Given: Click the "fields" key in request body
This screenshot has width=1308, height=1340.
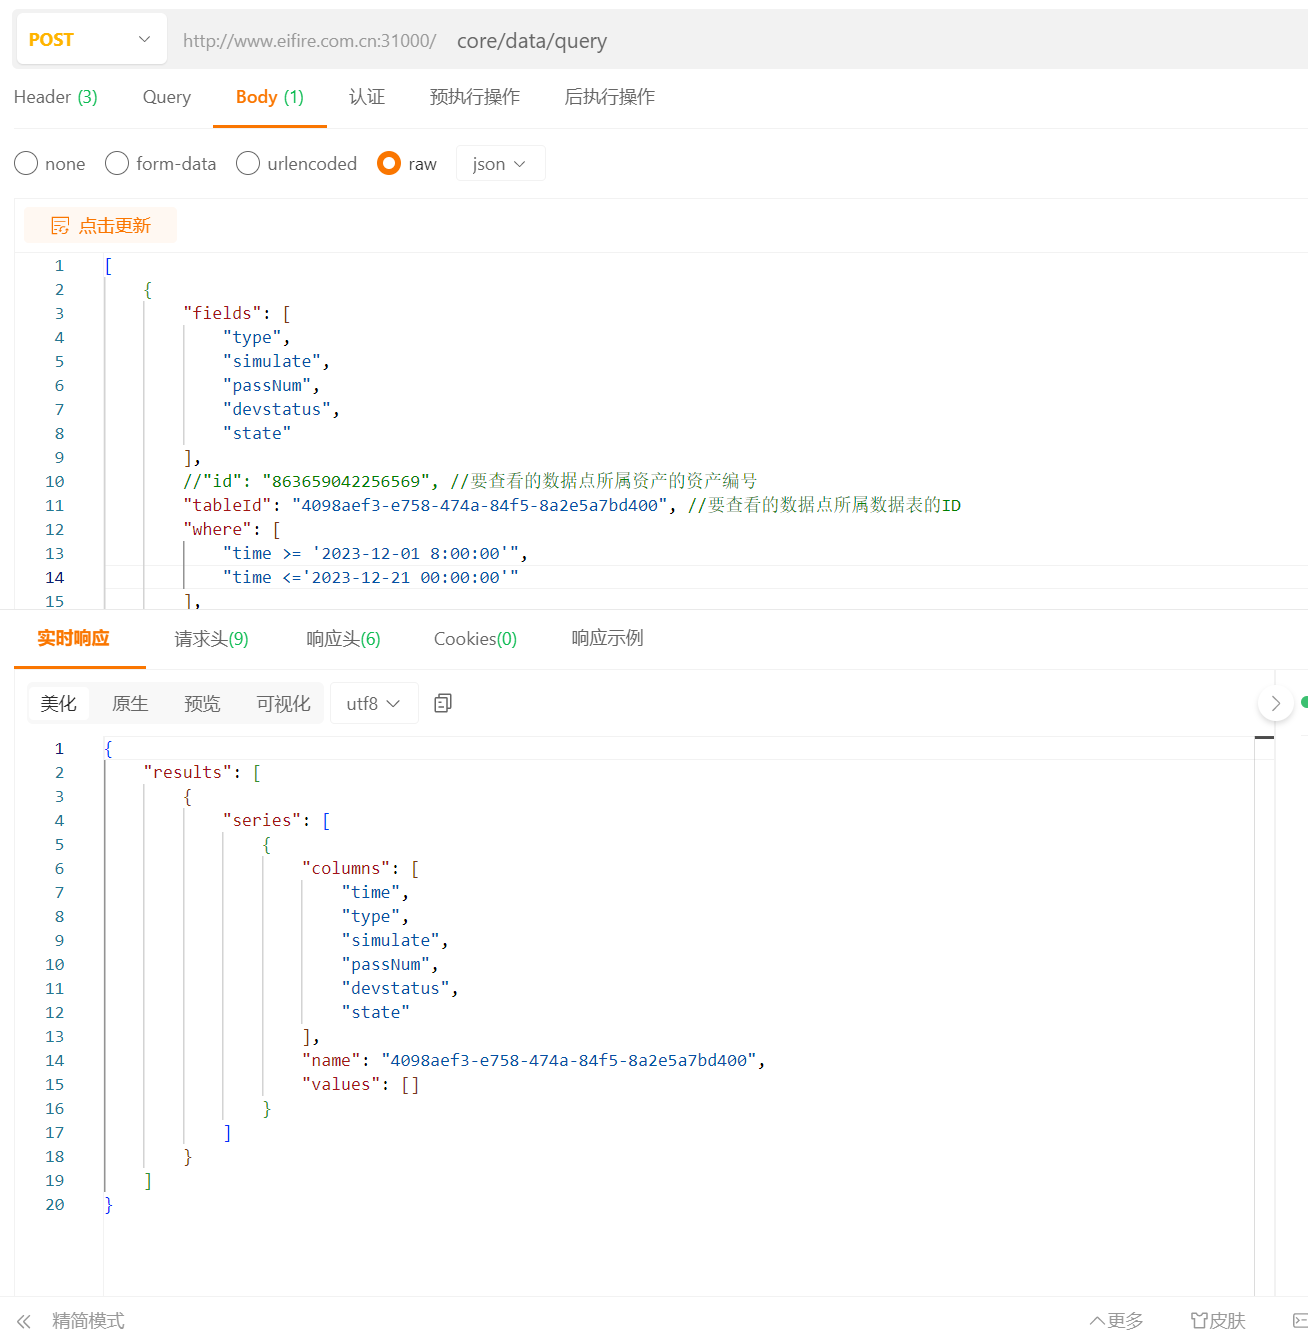Looking at the screenshot, I should [x=222, y=314].
